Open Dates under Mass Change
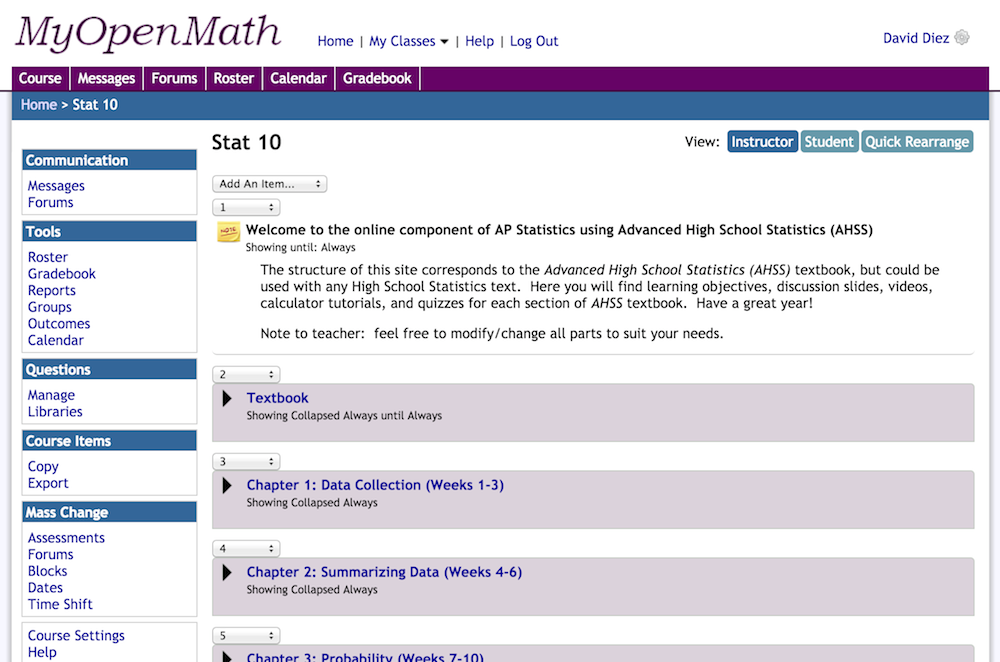The image size is (1000, 662). 45,587
